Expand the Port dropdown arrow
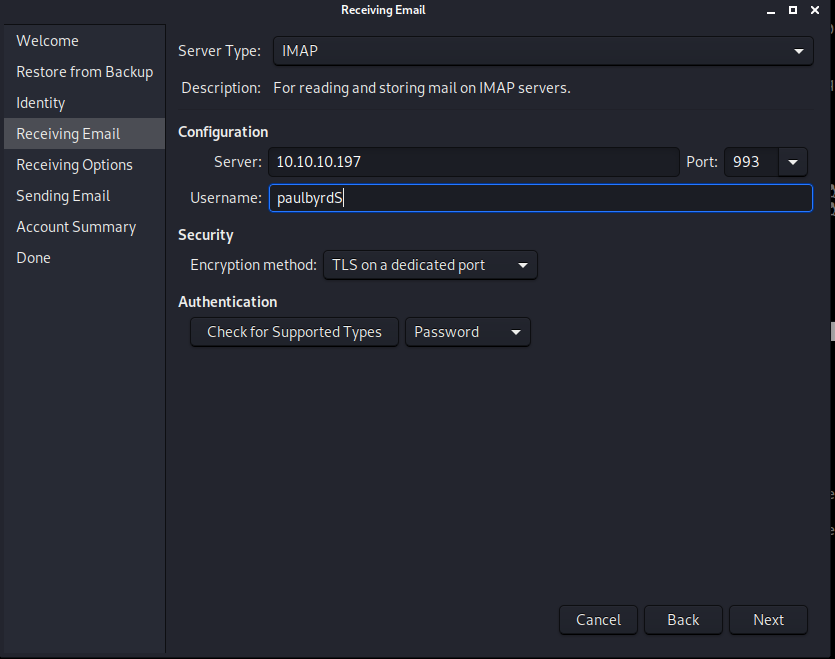Image resolution: width=835 pixels, height=659 pixels. (x=793, y=162)
